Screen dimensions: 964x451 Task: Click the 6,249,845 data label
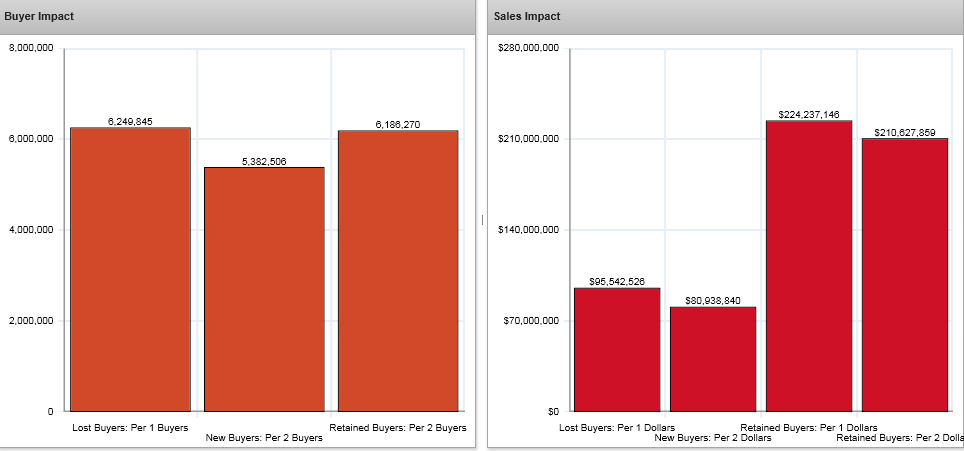click(130, 121)
